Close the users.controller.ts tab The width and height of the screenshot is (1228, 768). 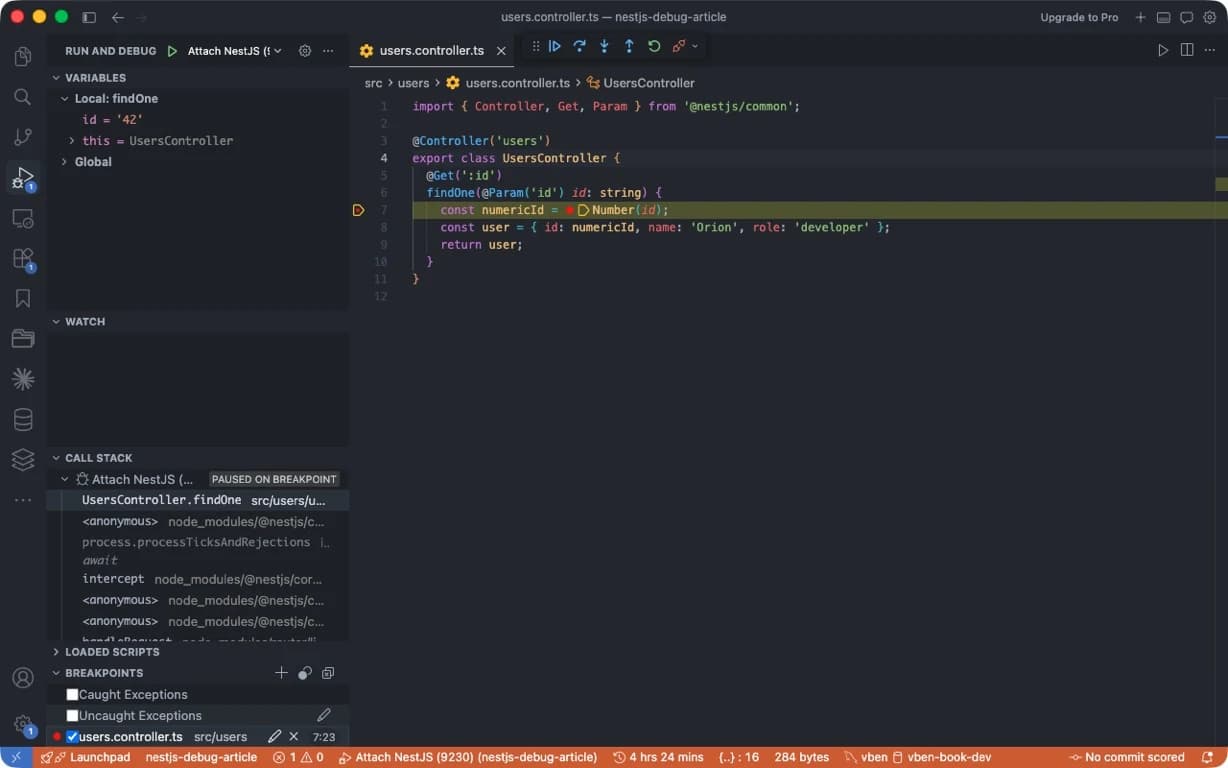pos(501,51)
